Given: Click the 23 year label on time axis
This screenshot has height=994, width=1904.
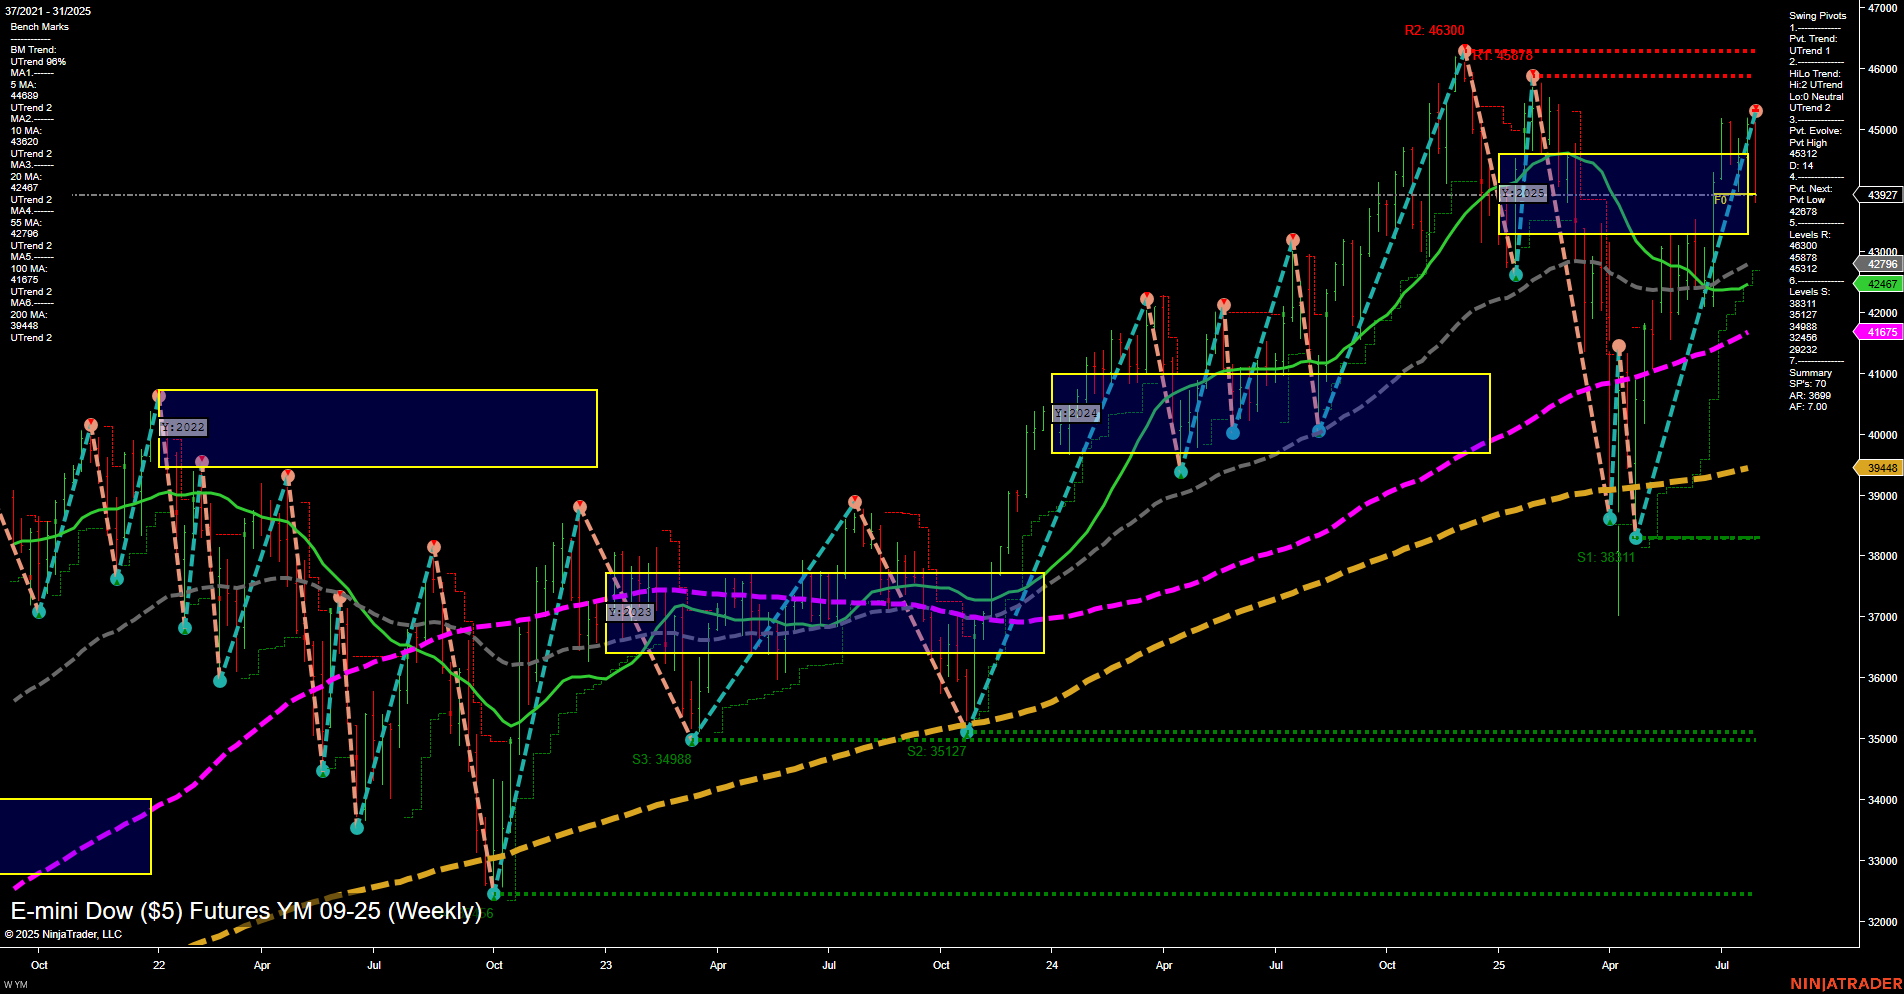Looking at the screenshot, I should [x=606, y=965].
